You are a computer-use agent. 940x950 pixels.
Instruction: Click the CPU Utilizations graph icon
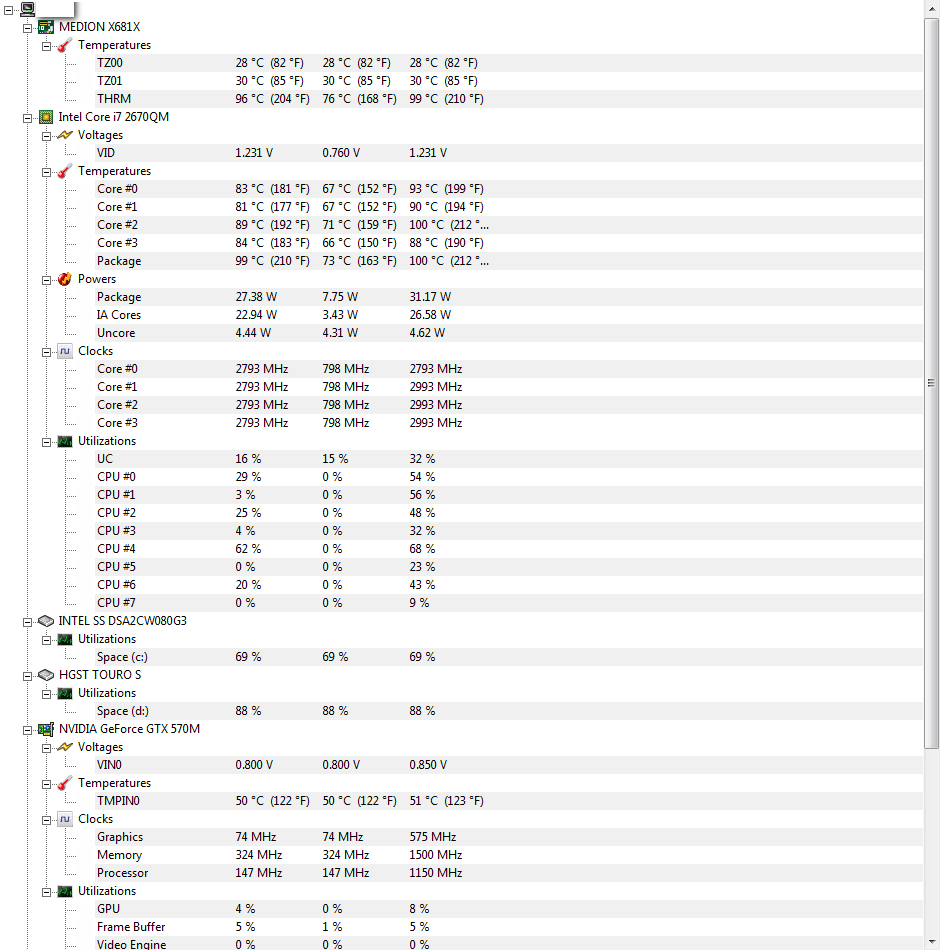pyautogui.click(x=65, y=442)
